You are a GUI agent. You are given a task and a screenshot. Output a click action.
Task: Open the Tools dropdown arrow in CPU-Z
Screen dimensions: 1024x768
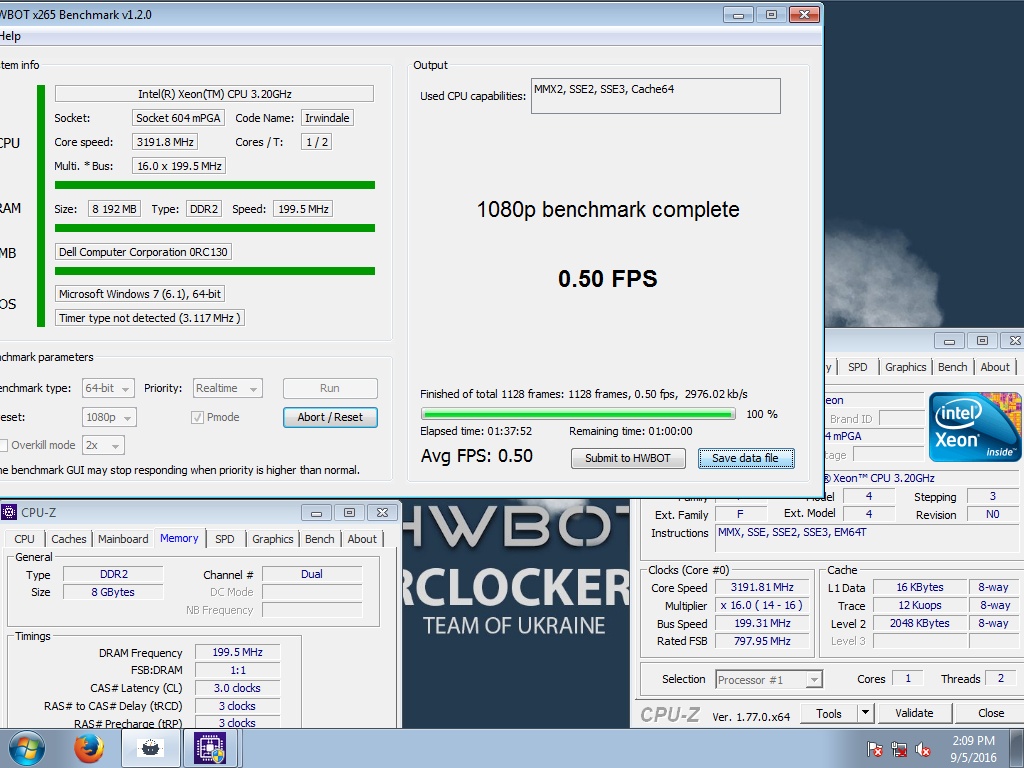[865, 713]
